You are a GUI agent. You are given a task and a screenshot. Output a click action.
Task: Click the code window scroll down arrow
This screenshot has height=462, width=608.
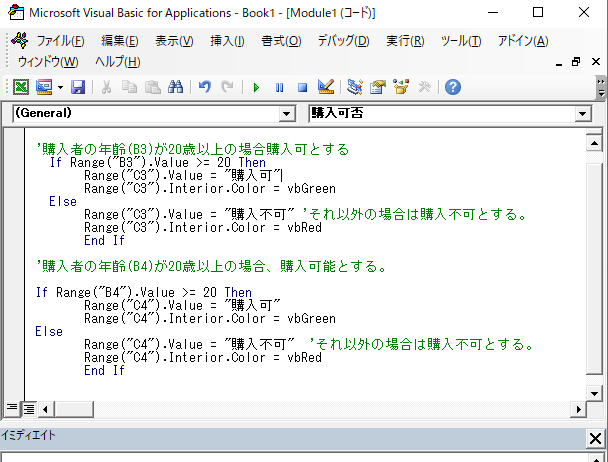pyautogui.click(x=594, y=393)
